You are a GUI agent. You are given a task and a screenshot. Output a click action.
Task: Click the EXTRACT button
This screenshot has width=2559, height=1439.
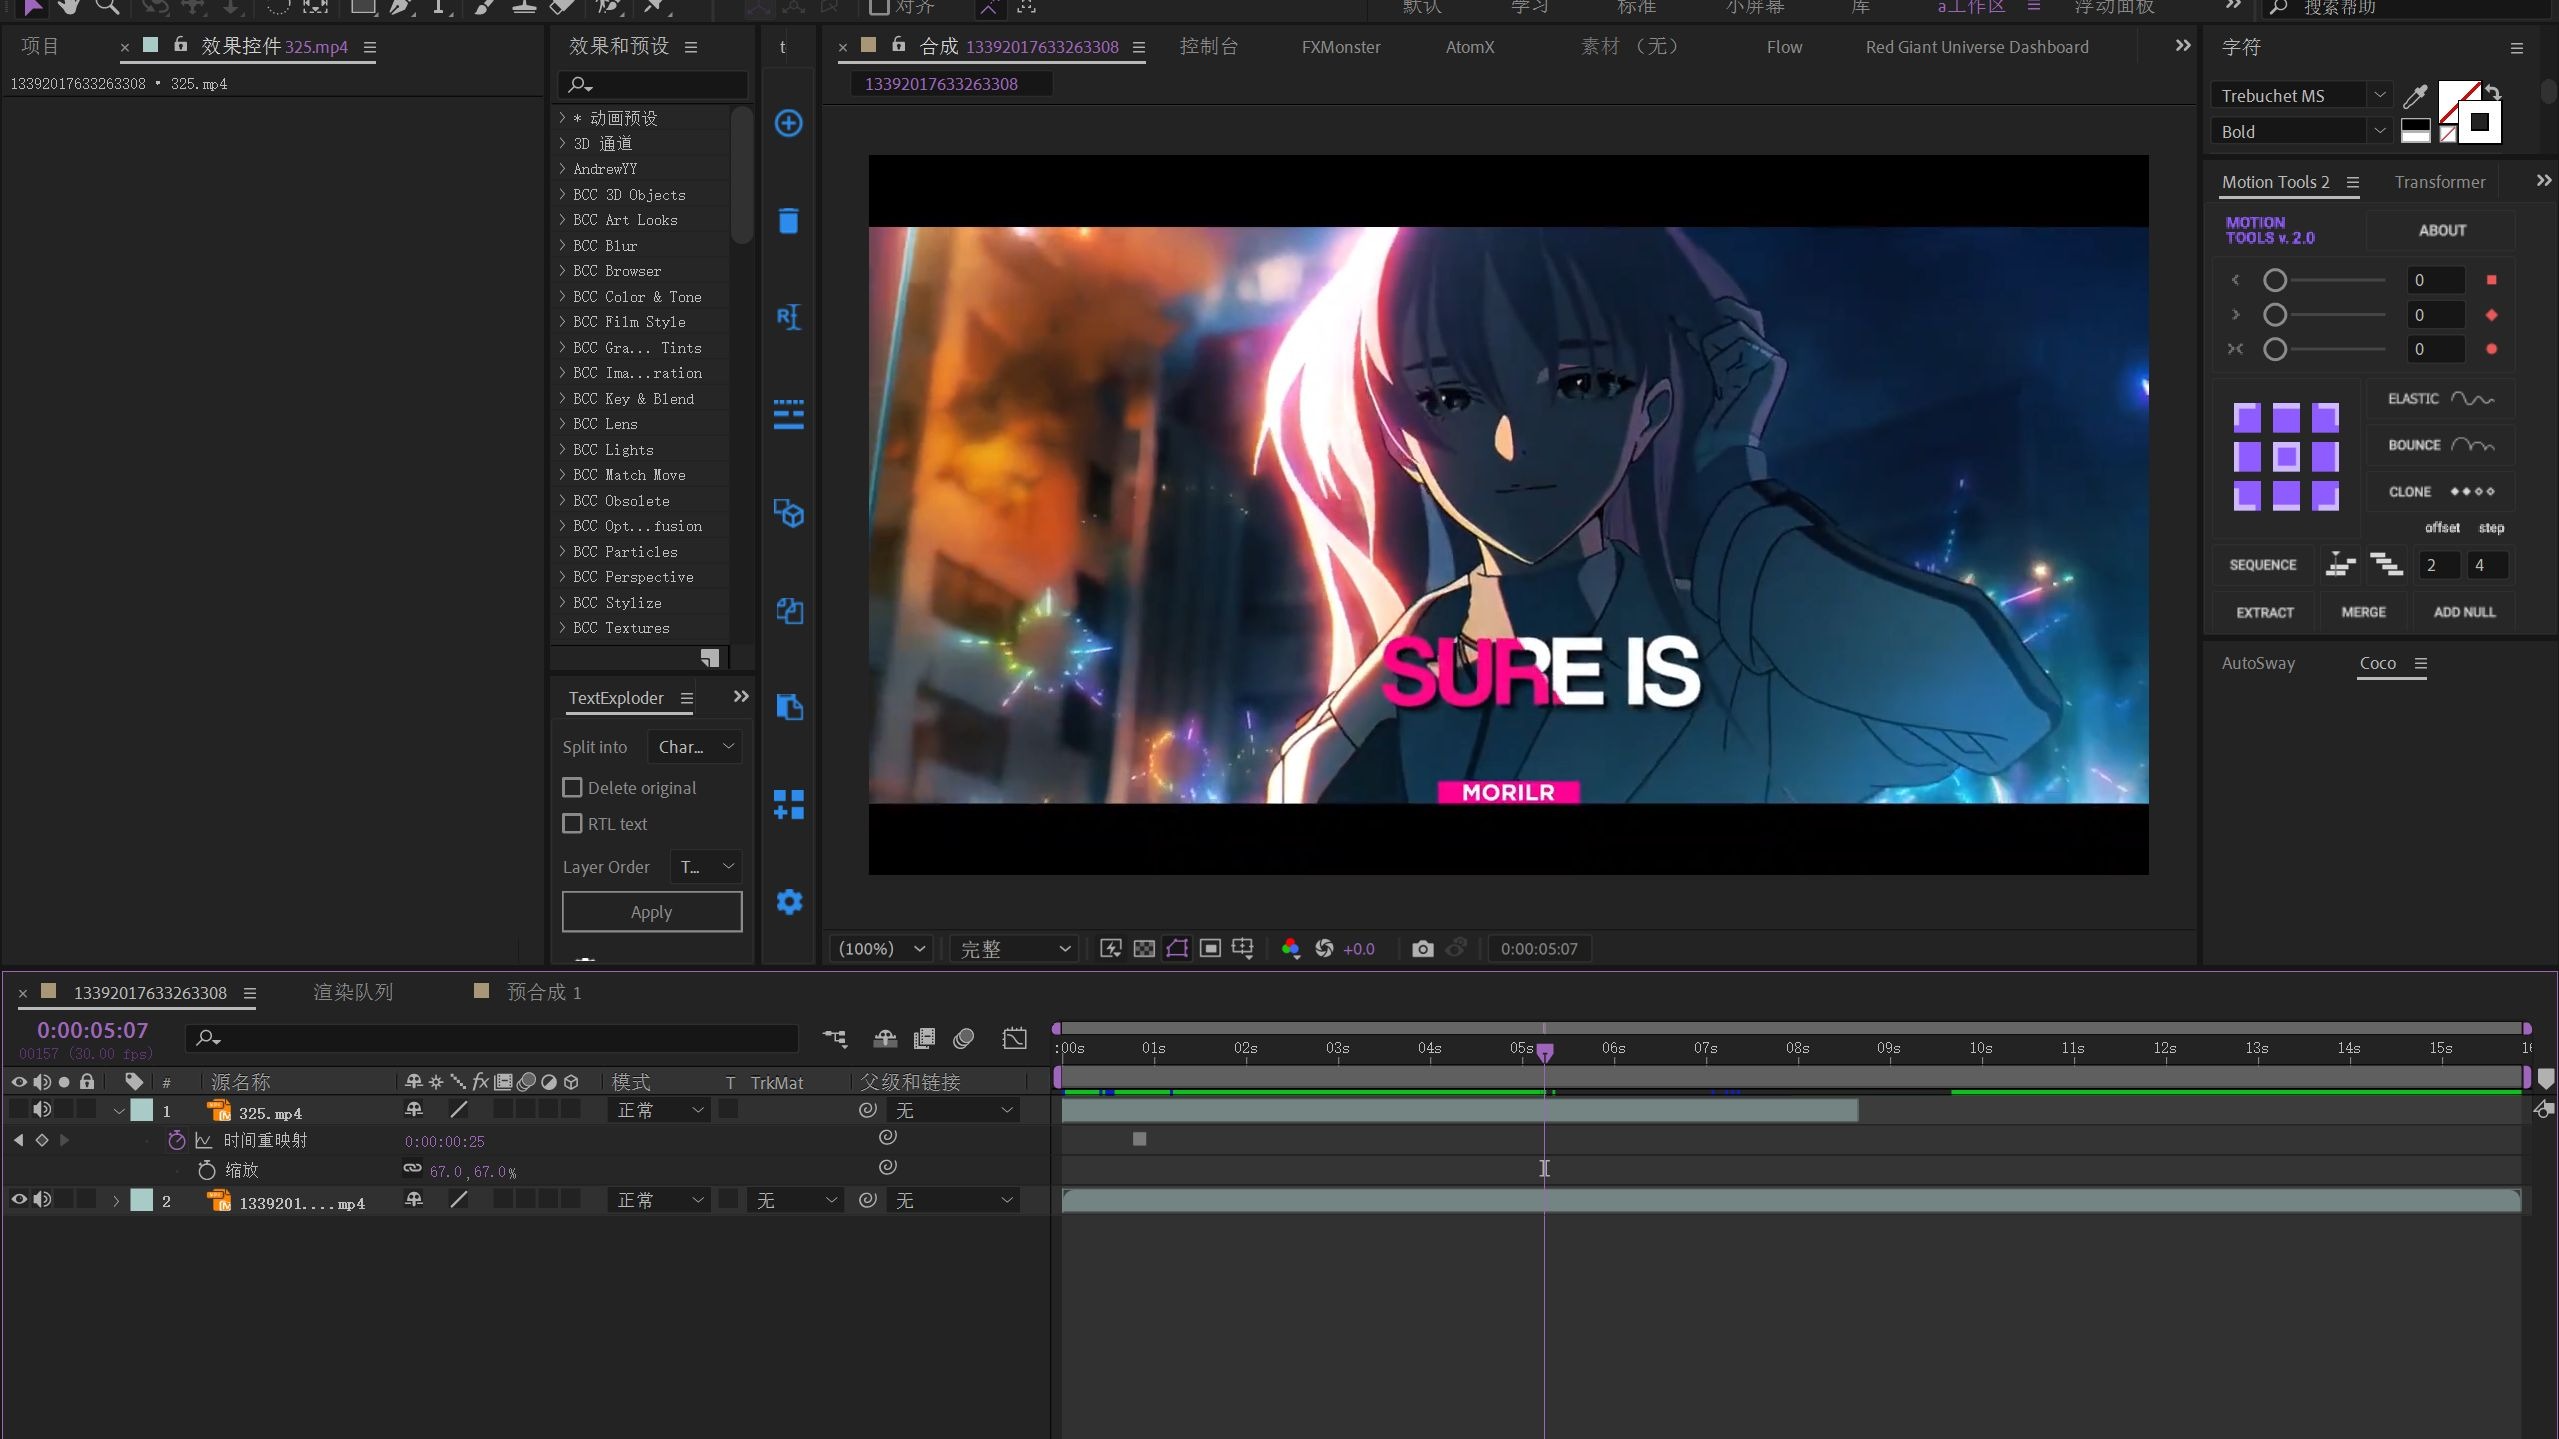pyautogui.click(x=2264, y=612)
